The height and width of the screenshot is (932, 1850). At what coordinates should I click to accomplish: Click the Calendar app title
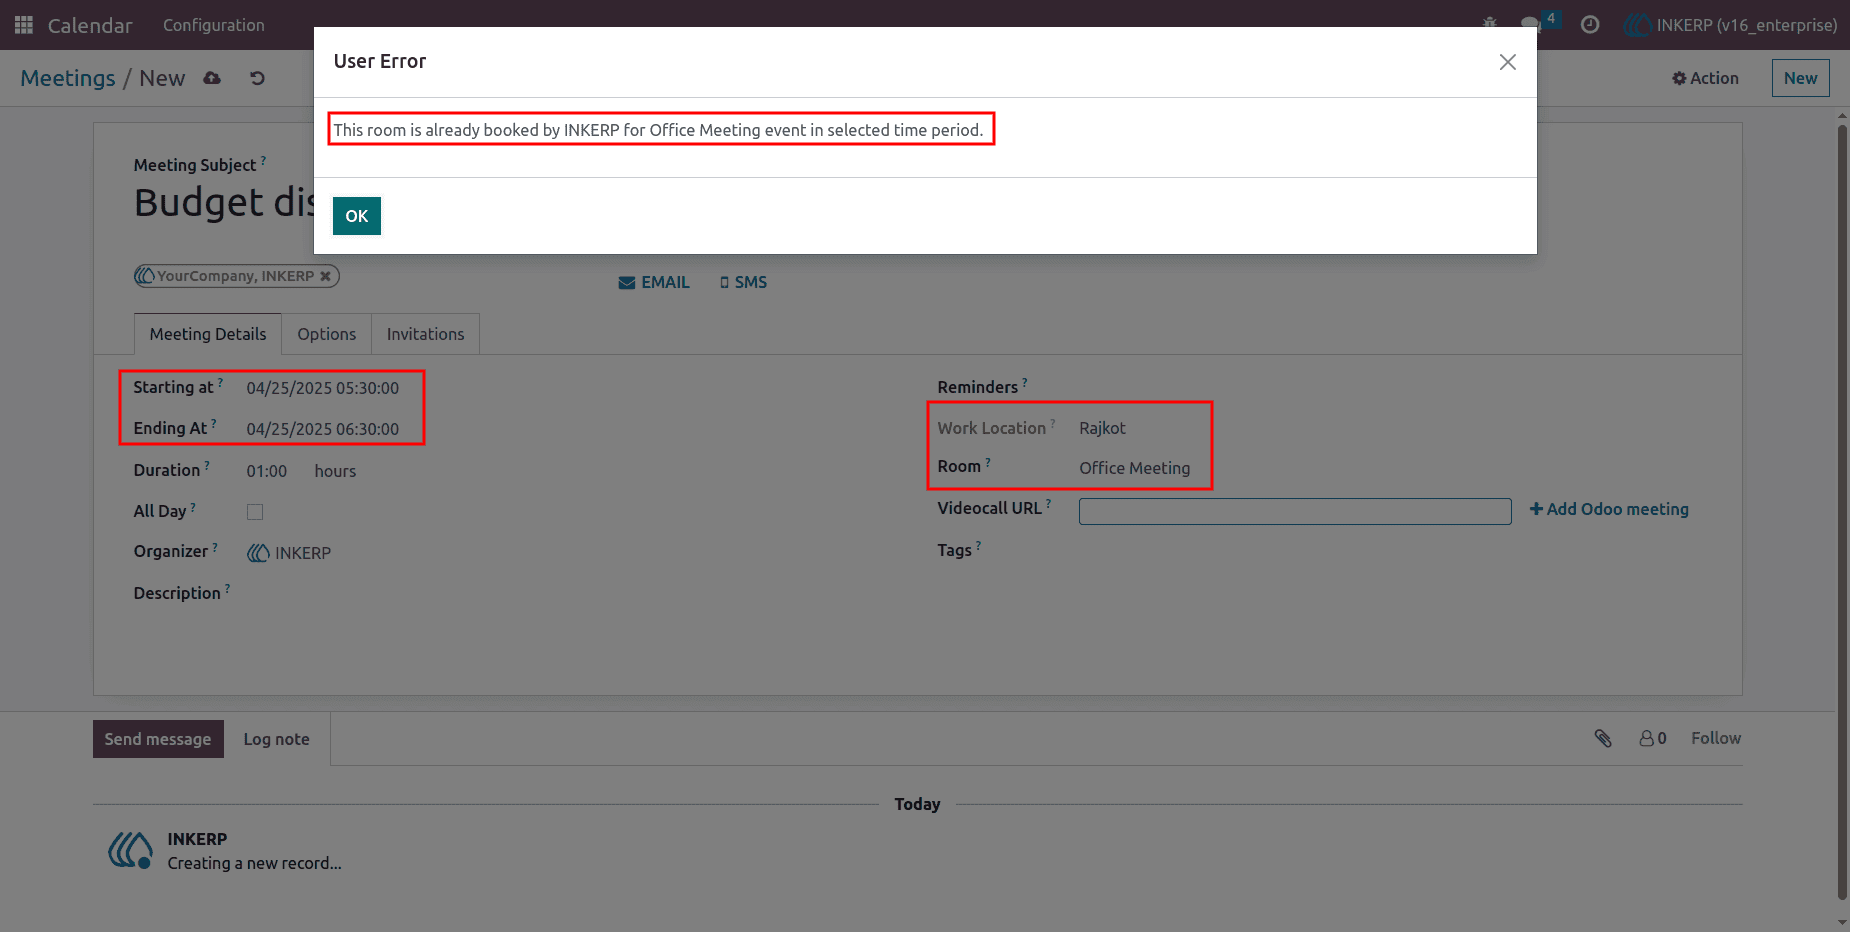[x=90, y=25]
